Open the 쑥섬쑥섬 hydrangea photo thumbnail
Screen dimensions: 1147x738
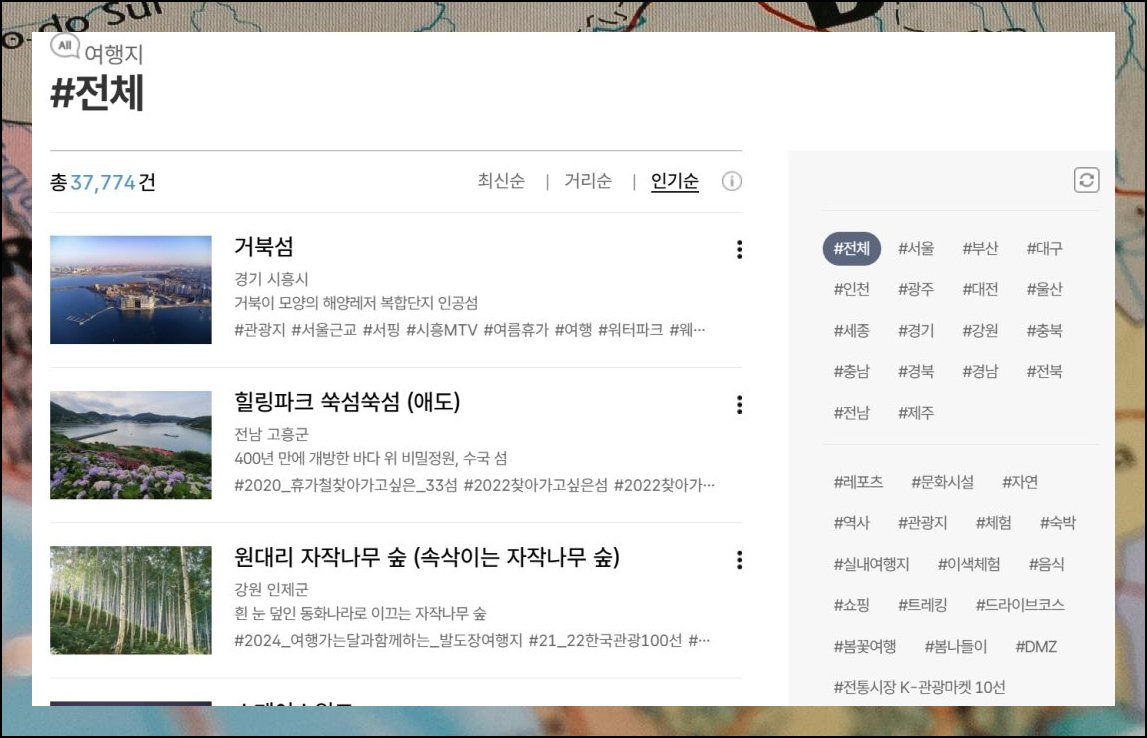131,445
